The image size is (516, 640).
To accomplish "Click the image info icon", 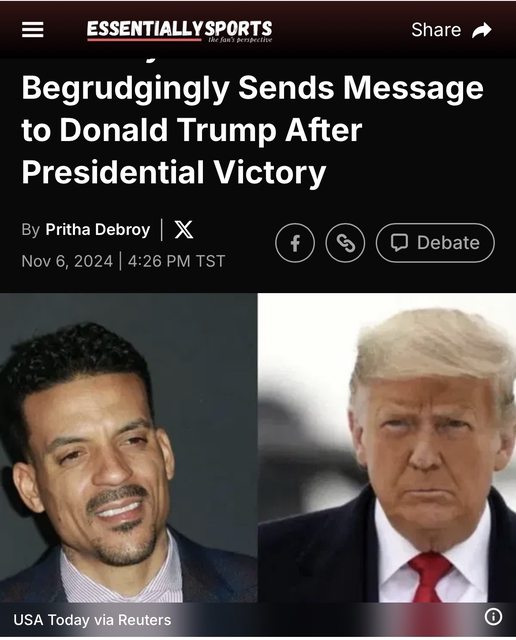I will [x=493, y=616].
